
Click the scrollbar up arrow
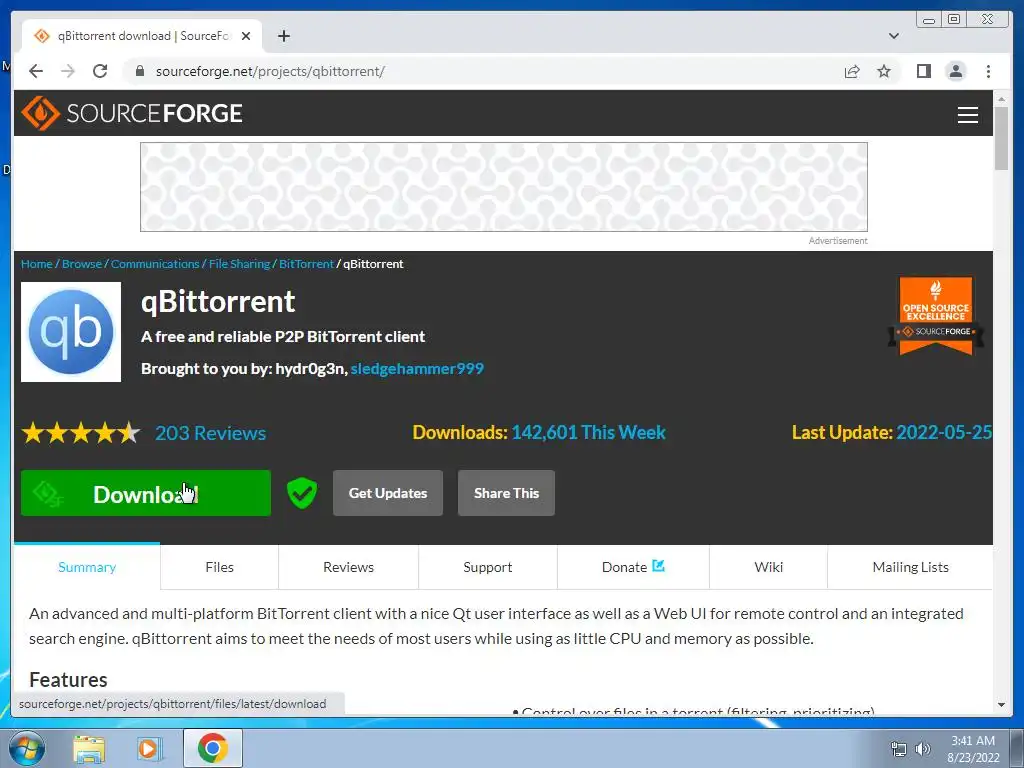click(1001, 99)
